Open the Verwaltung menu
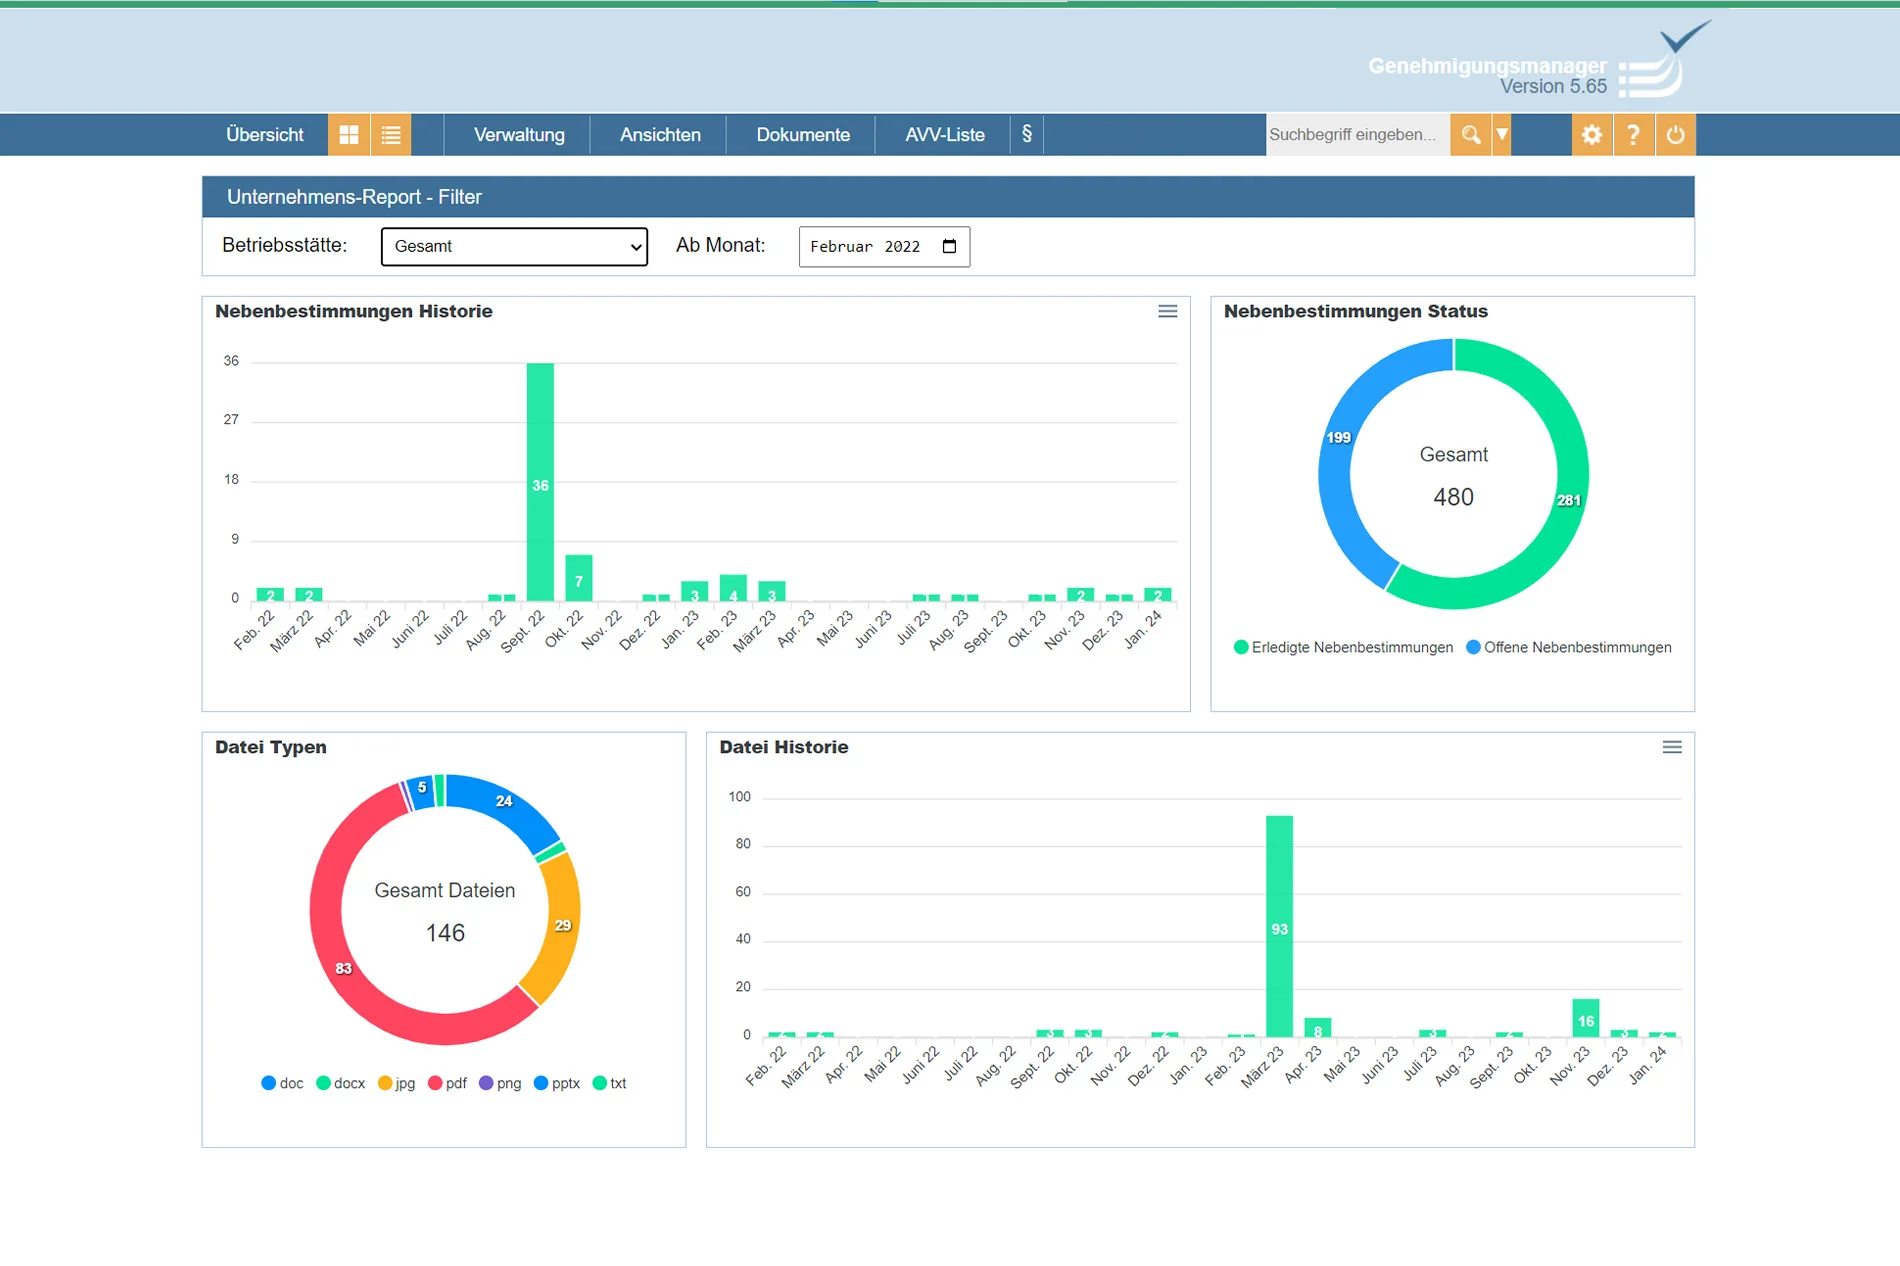Screen dimensions: 1900x1266 (x=518, y=135)
